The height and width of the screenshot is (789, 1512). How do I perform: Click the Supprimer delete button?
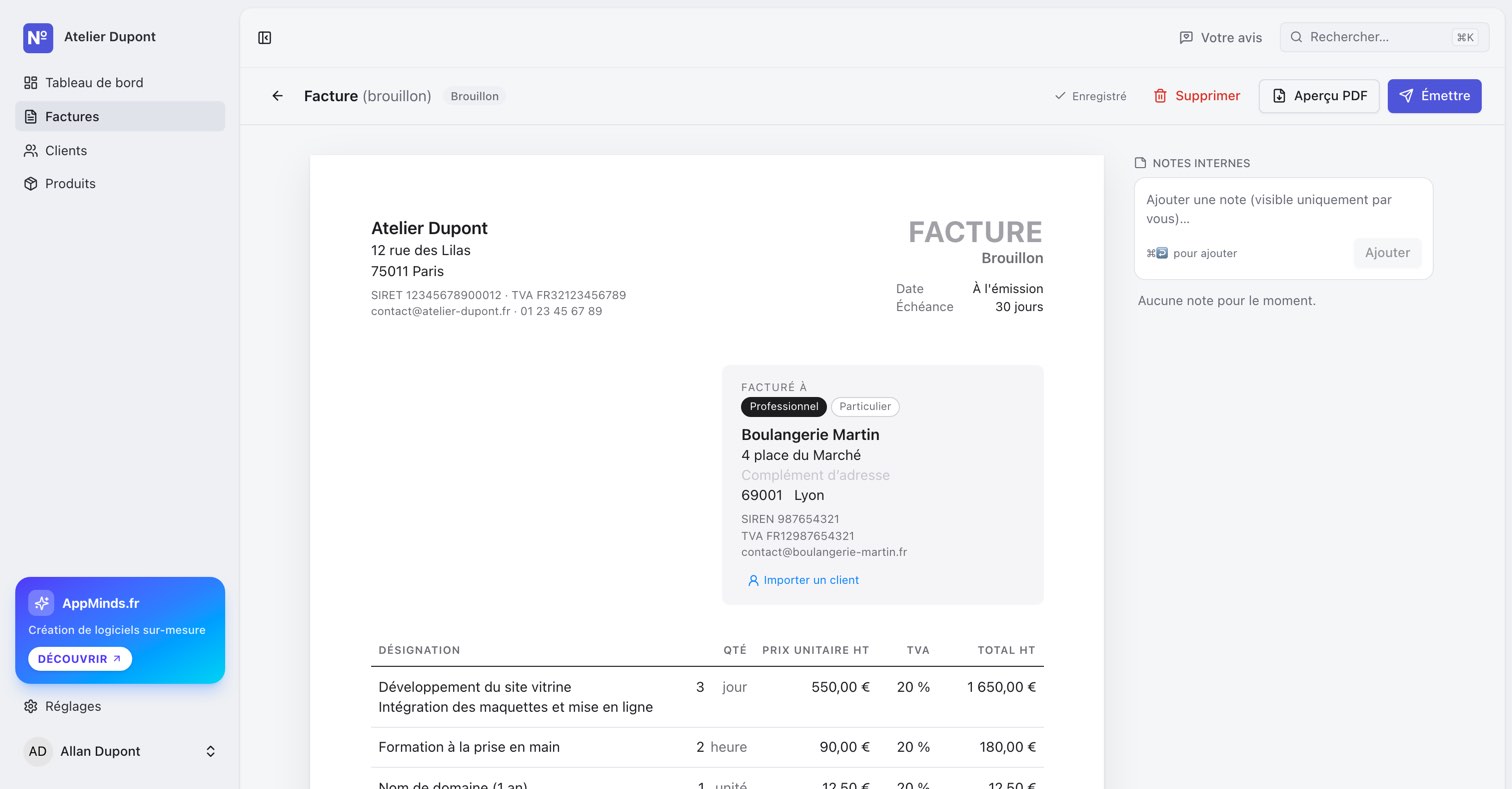pos(1196,96)
